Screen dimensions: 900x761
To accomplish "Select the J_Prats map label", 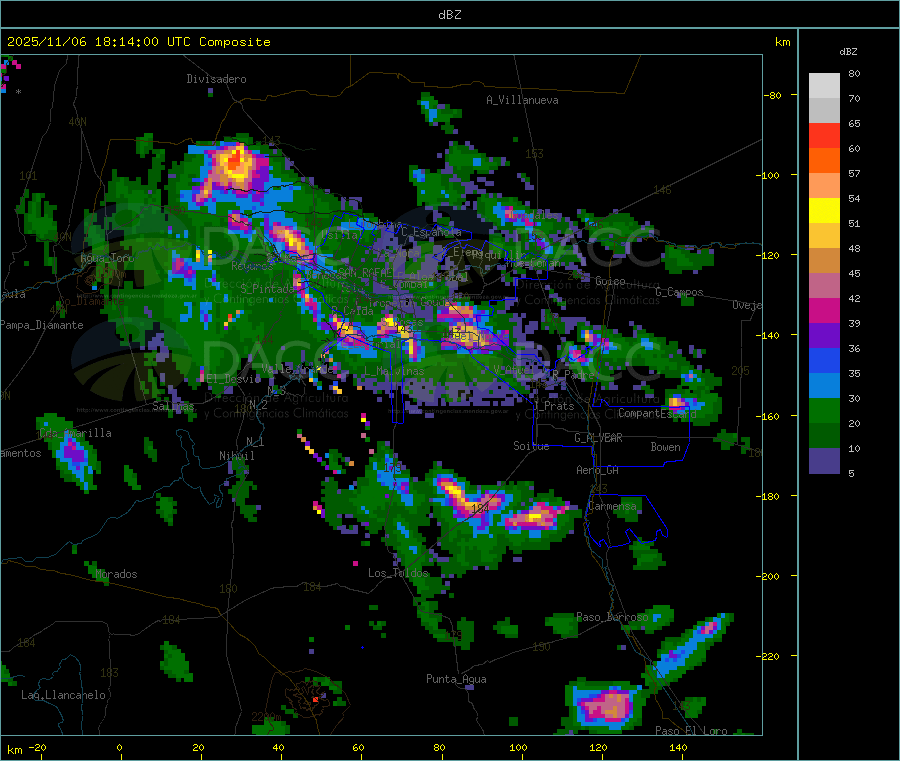I will (554, 406).
